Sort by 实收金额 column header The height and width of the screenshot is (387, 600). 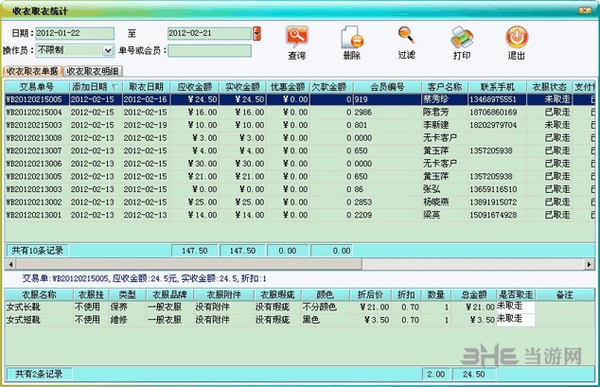(x=242, y=87)
